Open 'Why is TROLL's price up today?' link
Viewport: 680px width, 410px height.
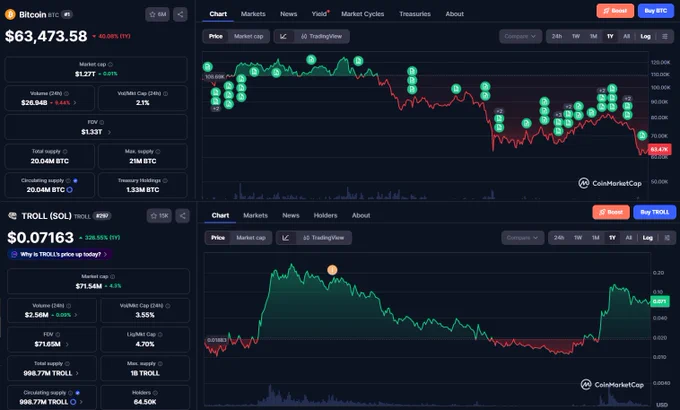click(x=60, y=254)
